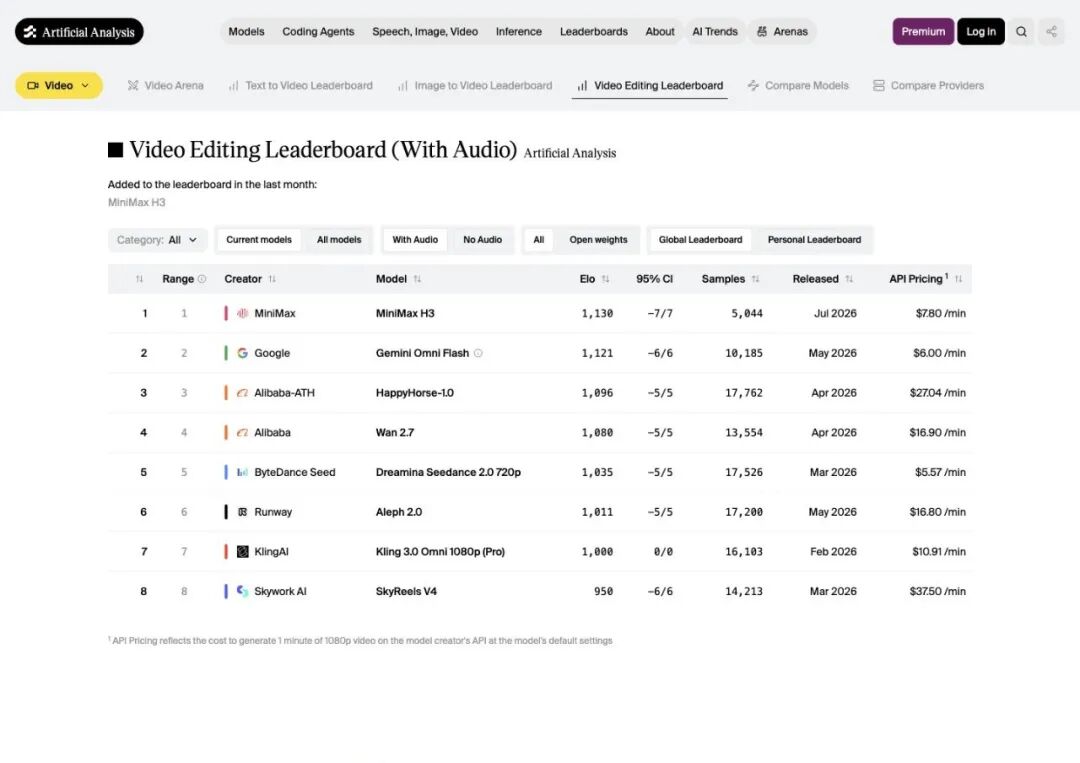Click the purple Premium button

[x=923, y=32]
